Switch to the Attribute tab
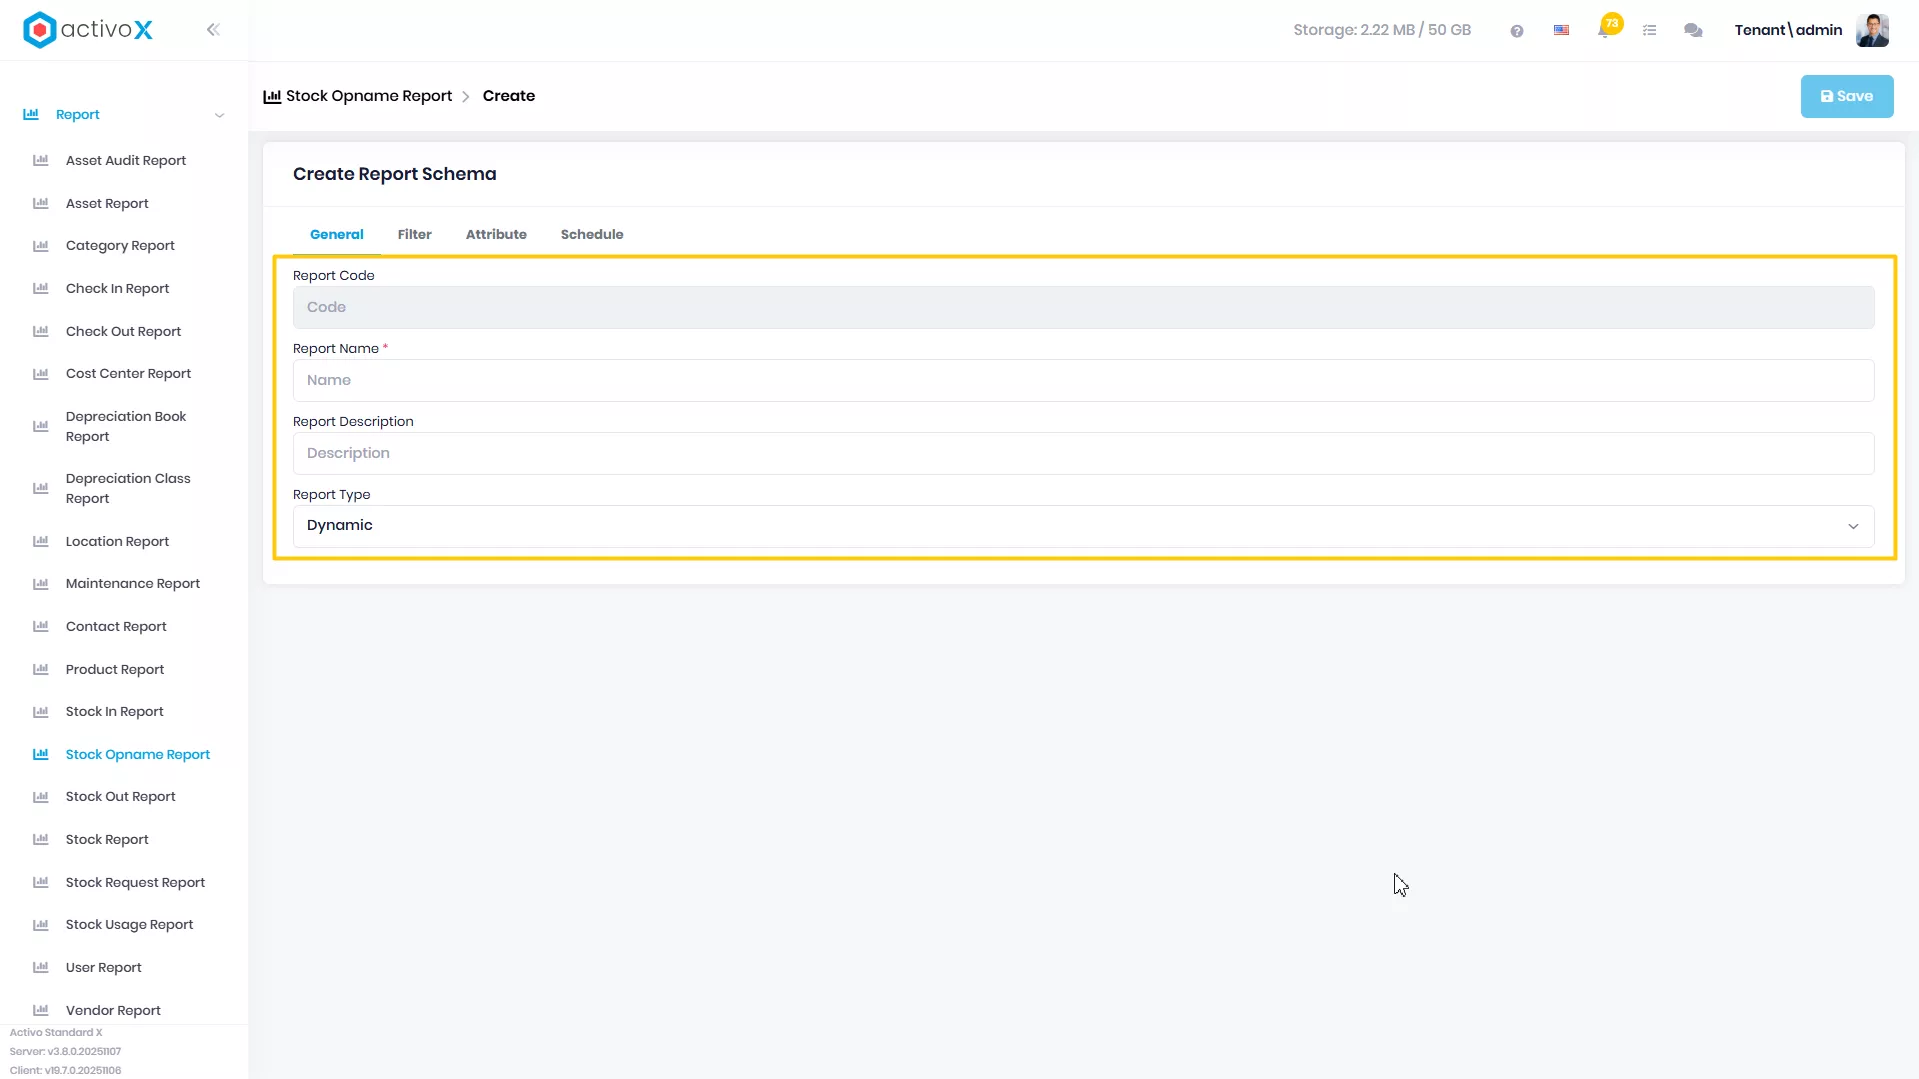The image size is (1919, 1079). point(496,234)
